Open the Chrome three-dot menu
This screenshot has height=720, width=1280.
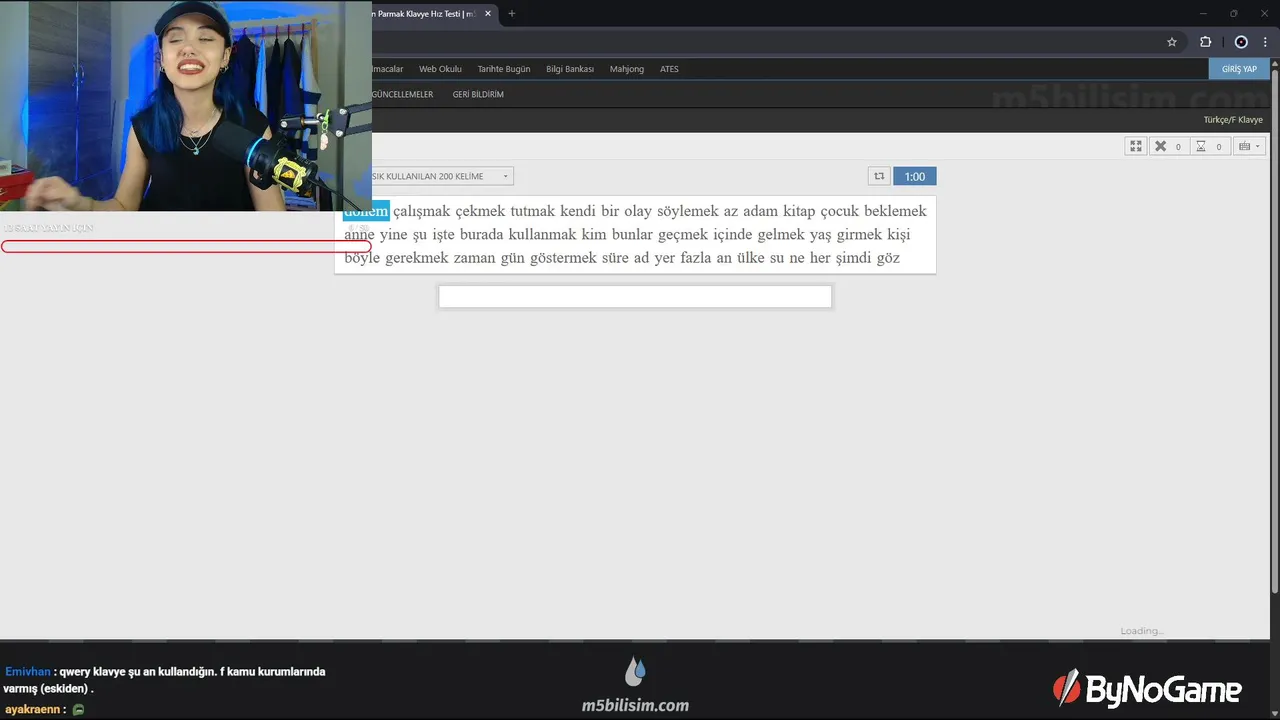(1265, 42)
